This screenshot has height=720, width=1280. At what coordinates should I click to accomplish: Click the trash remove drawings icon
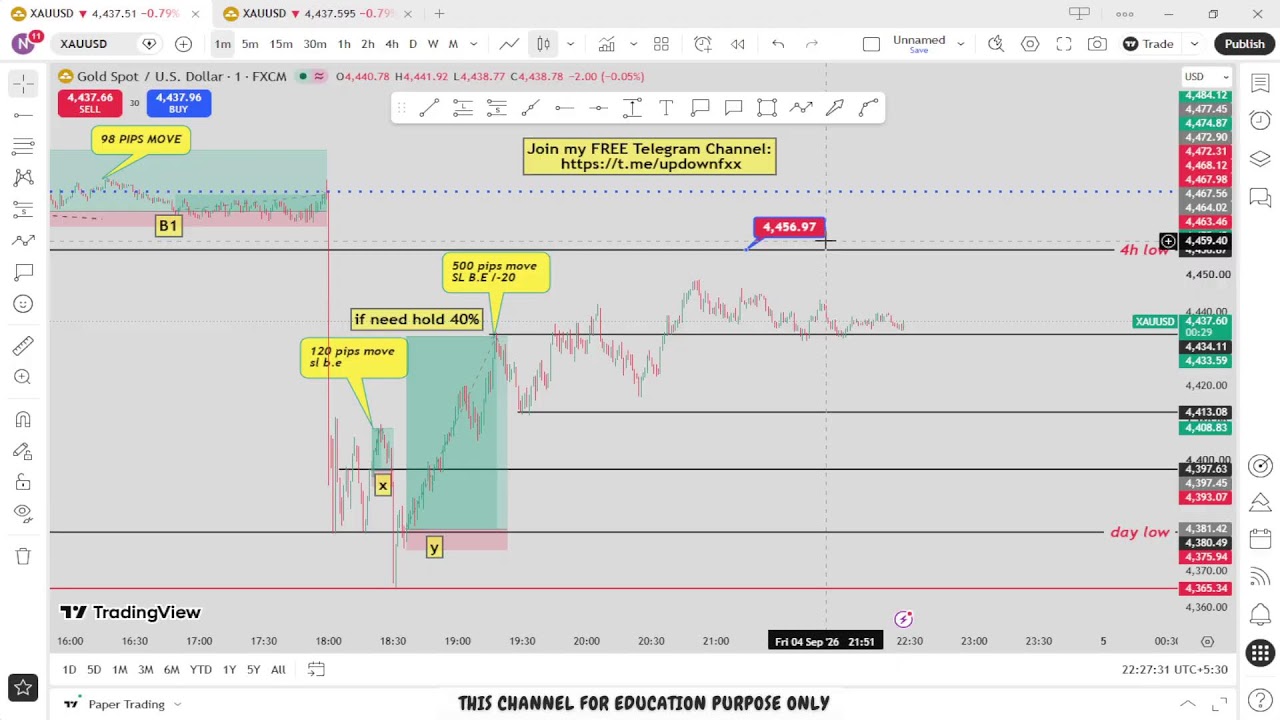tap(23, 556)
